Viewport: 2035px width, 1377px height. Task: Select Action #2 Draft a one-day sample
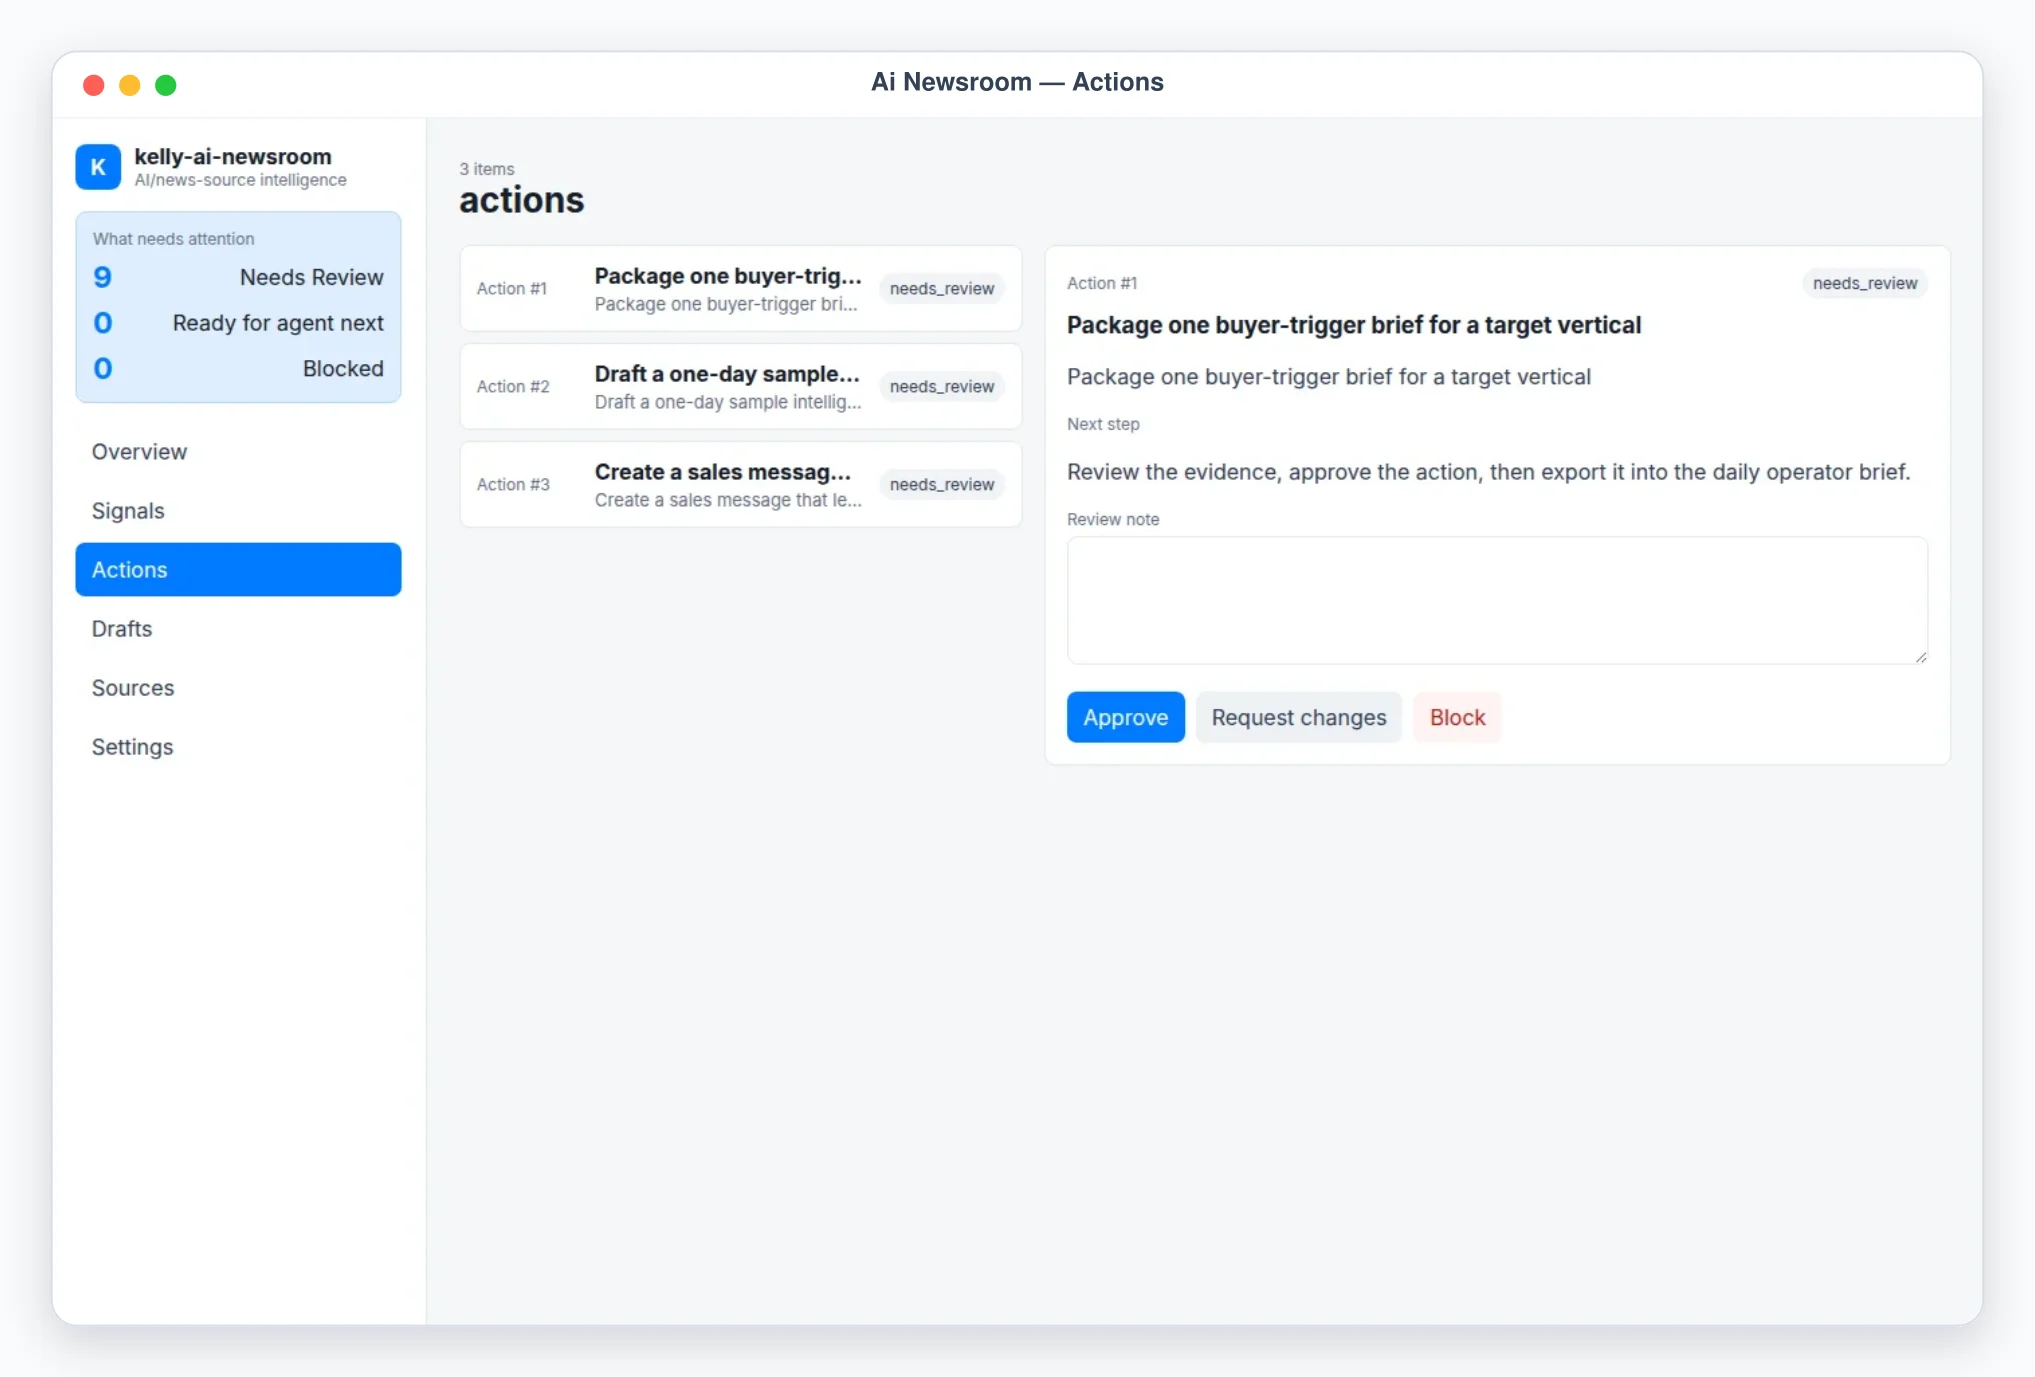[740, 387]
